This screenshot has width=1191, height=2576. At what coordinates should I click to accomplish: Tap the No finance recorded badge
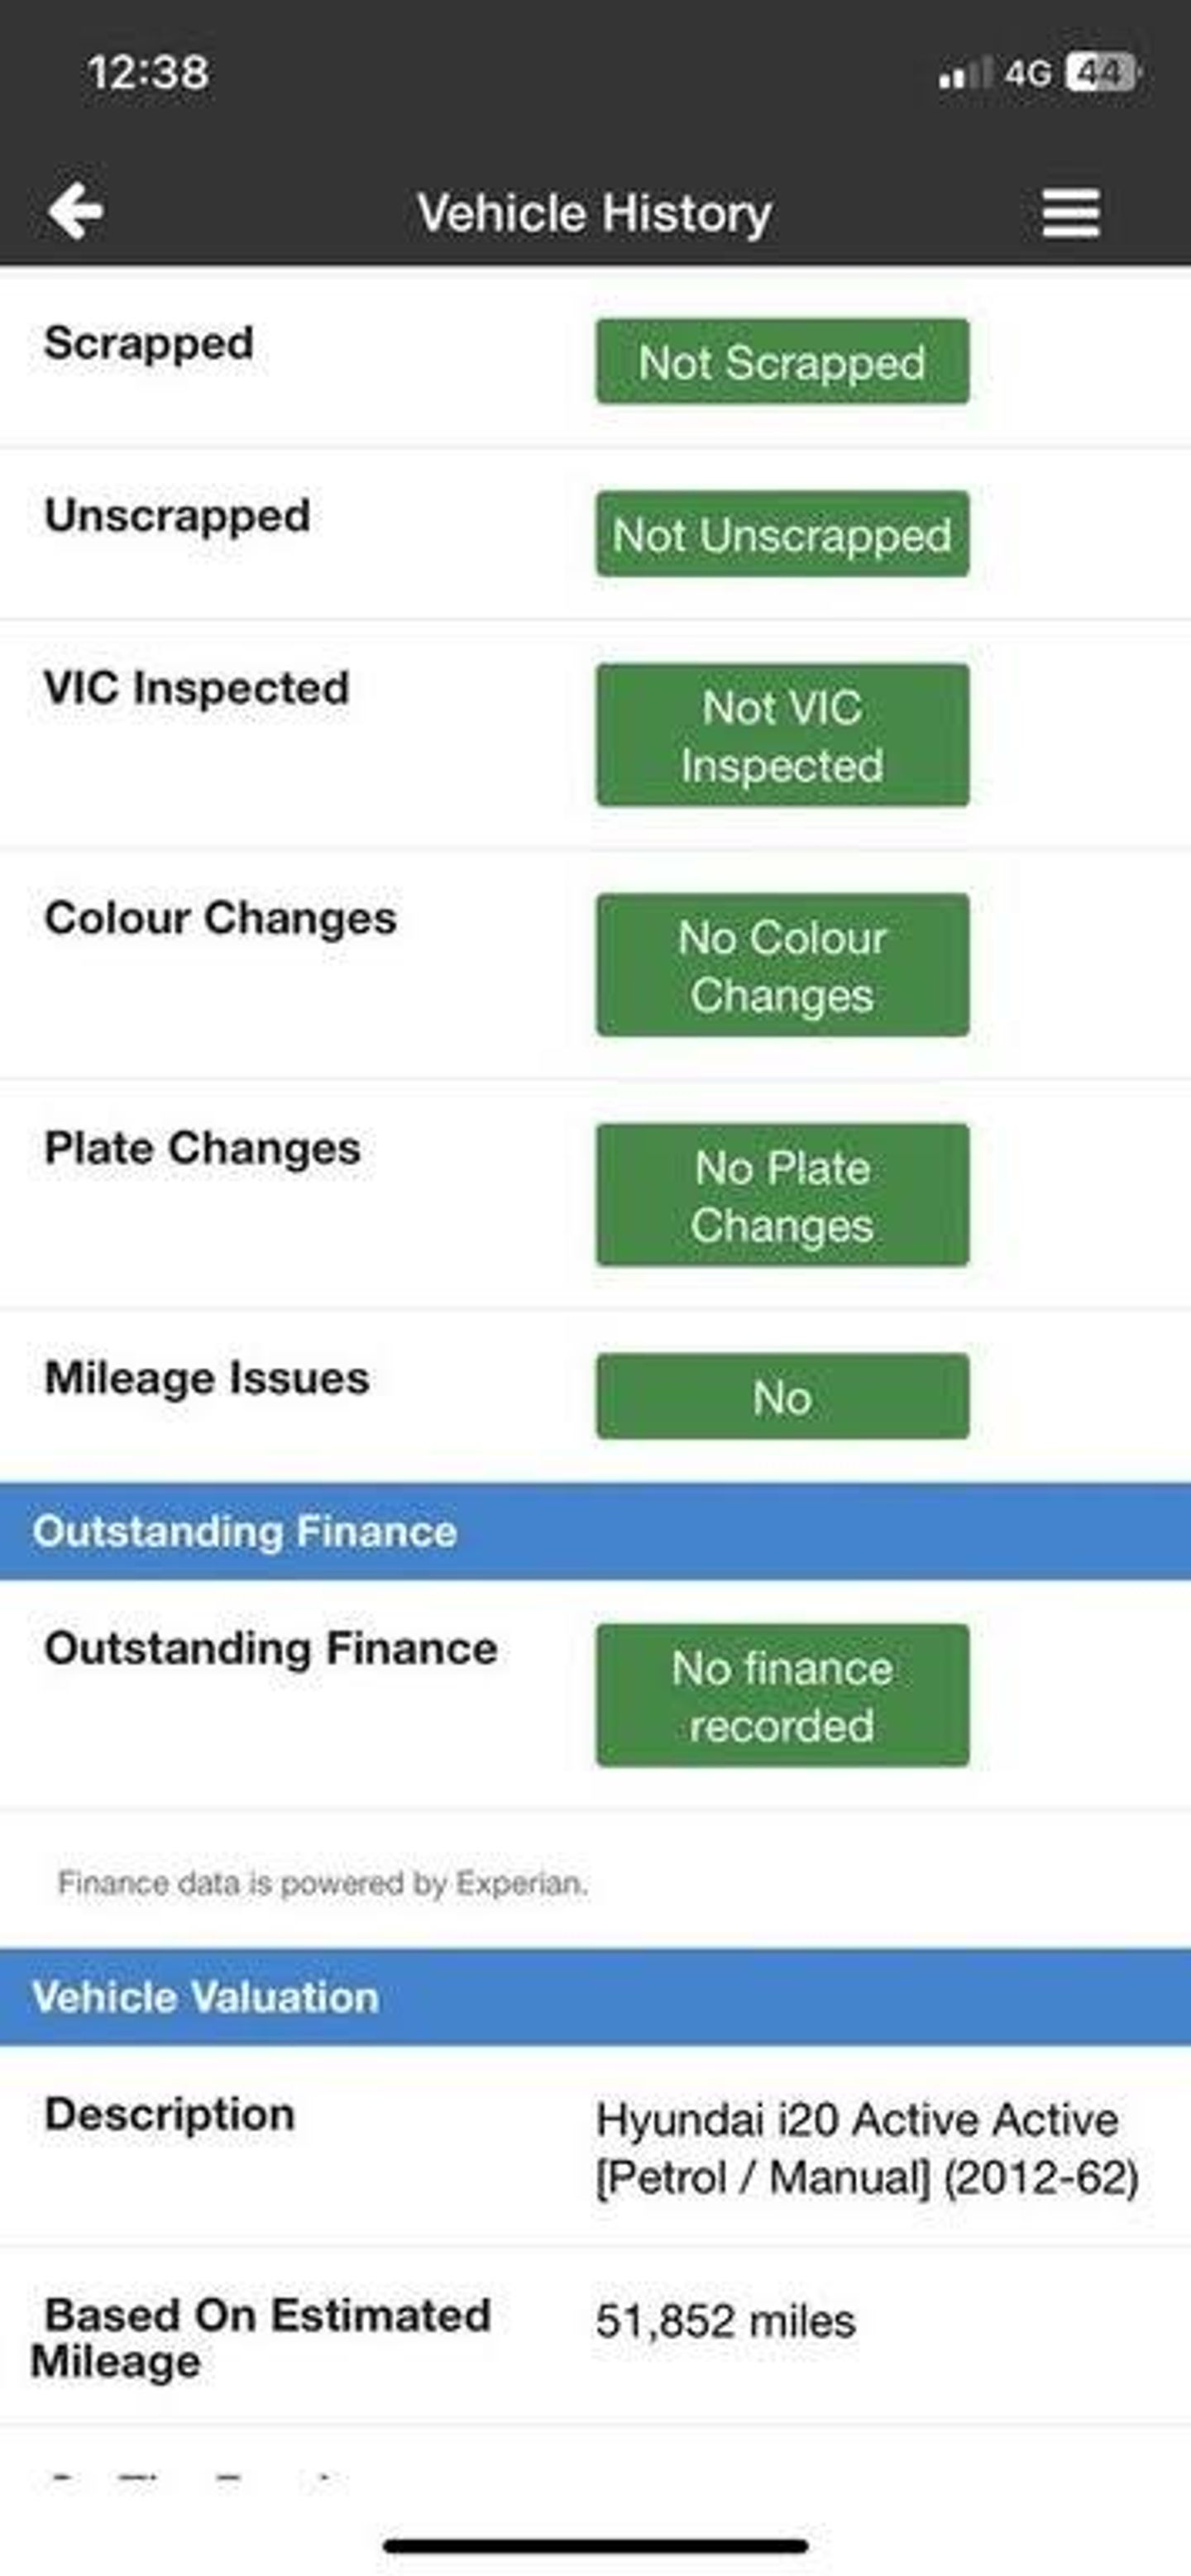[782, 1696]
